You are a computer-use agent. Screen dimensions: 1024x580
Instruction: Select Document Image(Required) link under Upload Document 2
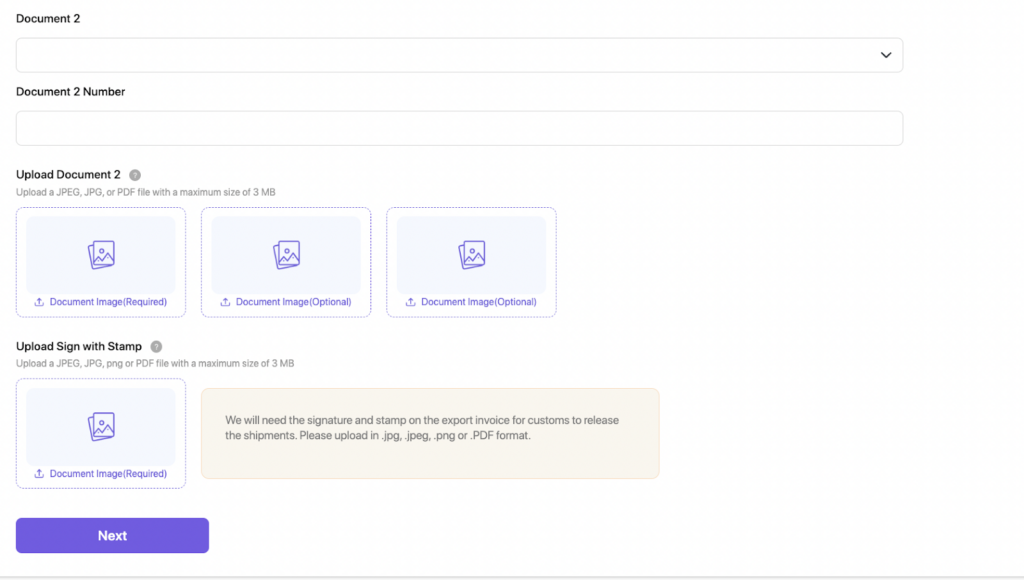tap(108, 302)
